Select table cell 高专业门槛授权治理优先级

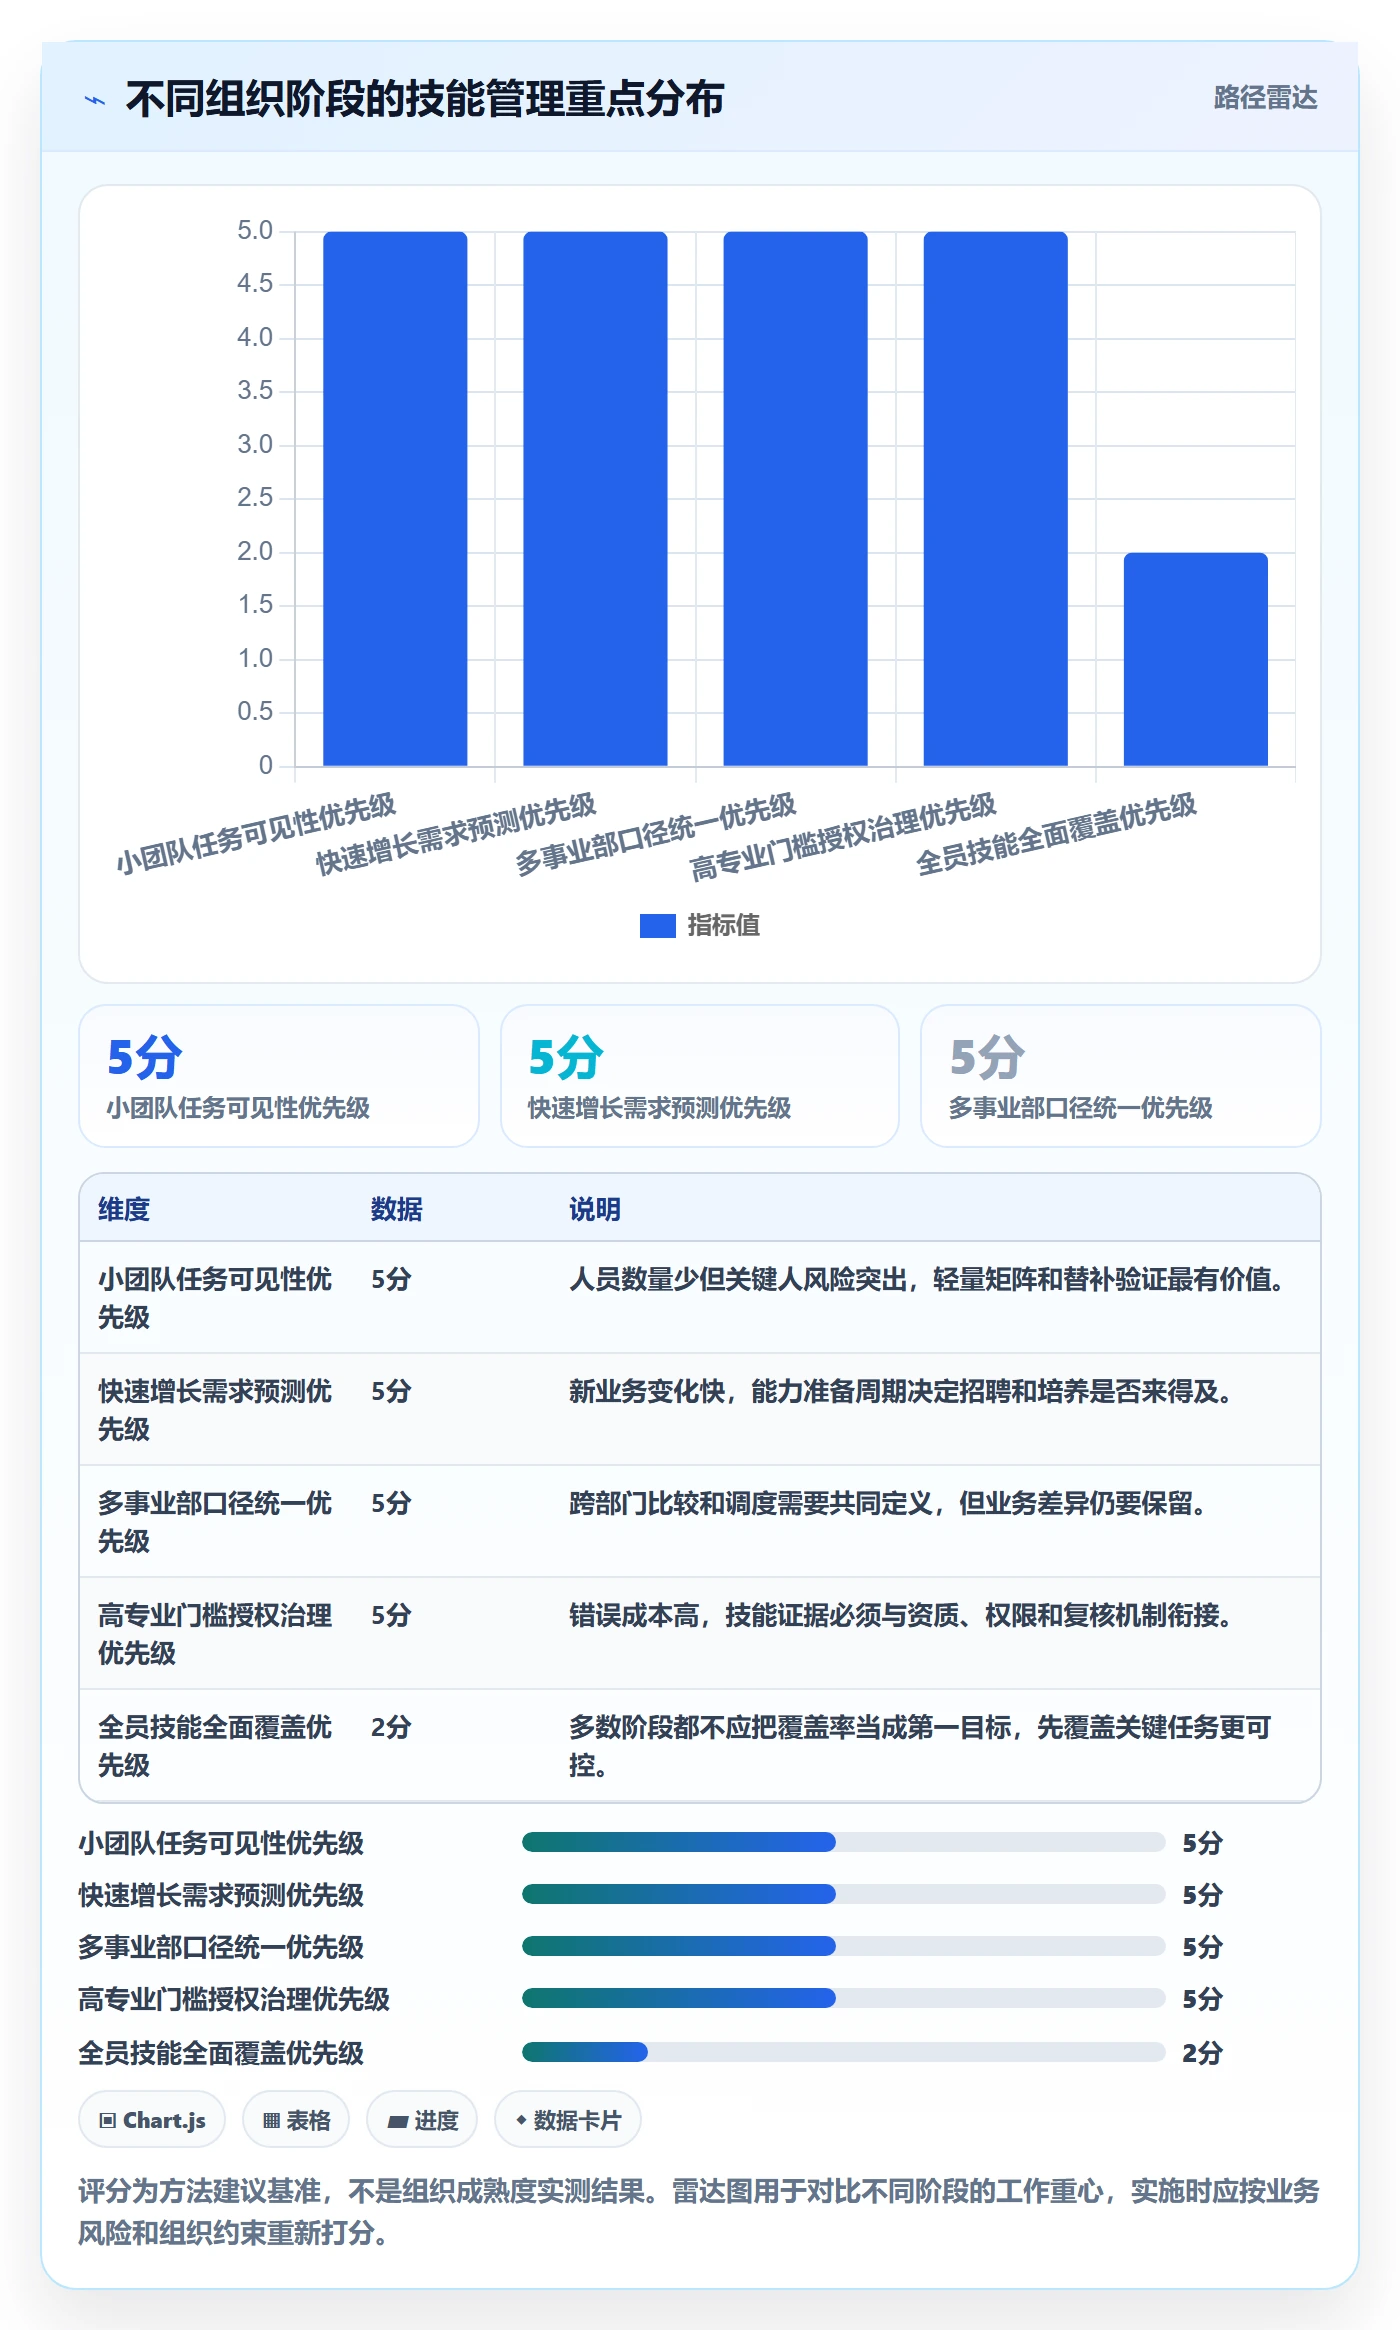pos(216,1634)
